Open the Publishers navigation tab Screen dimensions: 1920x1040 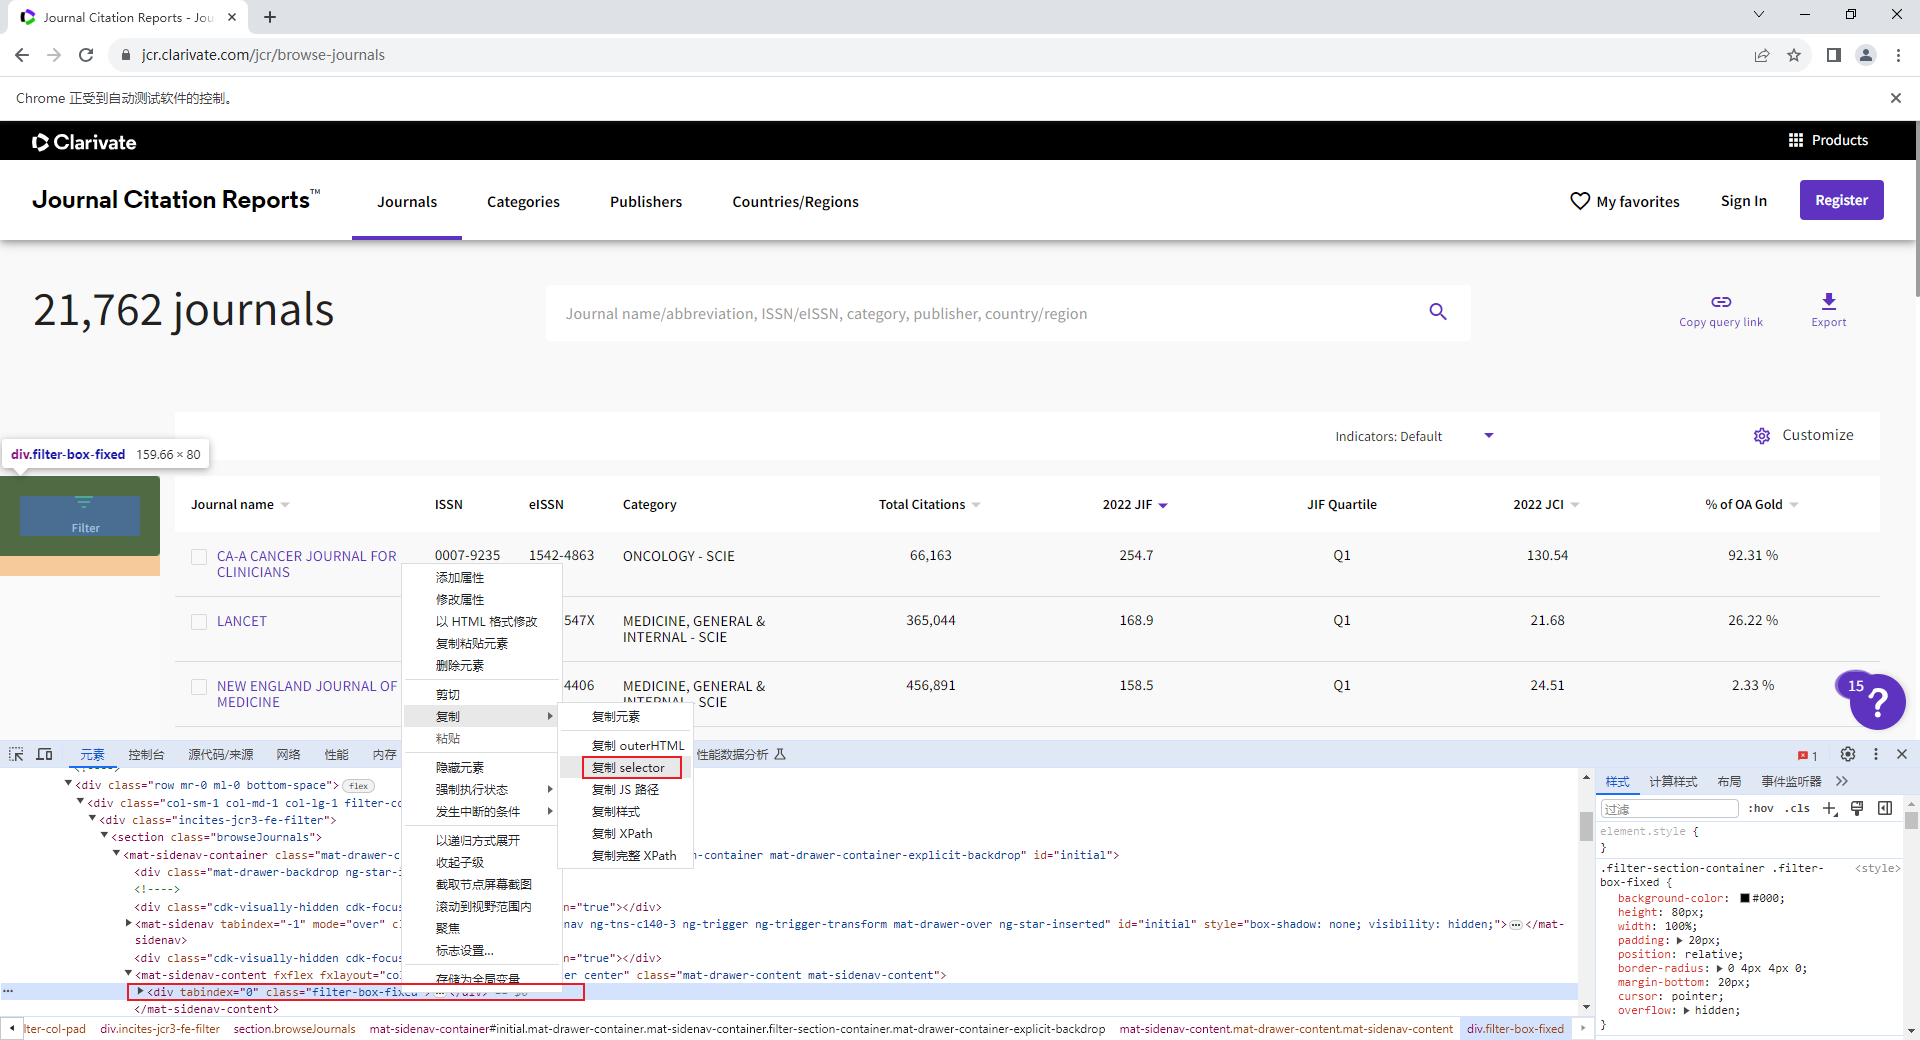646,202
